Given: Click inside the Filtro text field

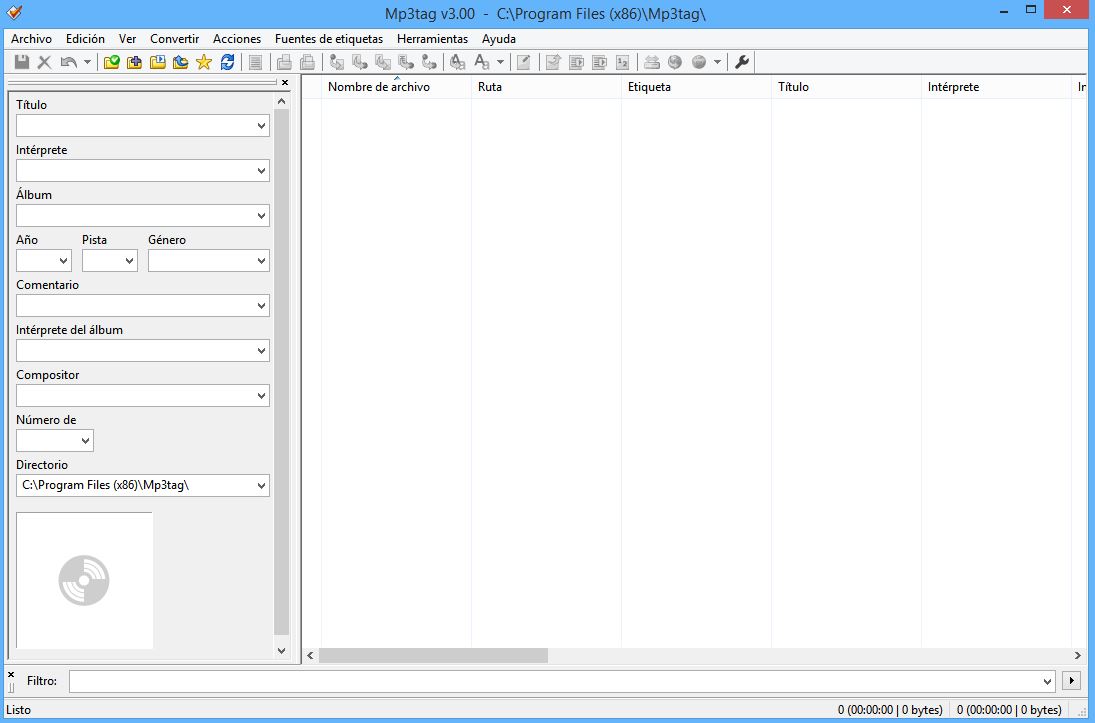Looking at the screenshot, I should pos(555,681).
